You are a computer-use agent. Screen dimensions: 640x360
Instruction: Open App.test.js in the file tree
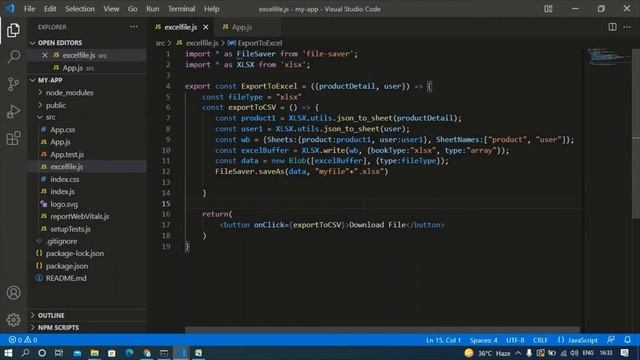tap(67, 155)
